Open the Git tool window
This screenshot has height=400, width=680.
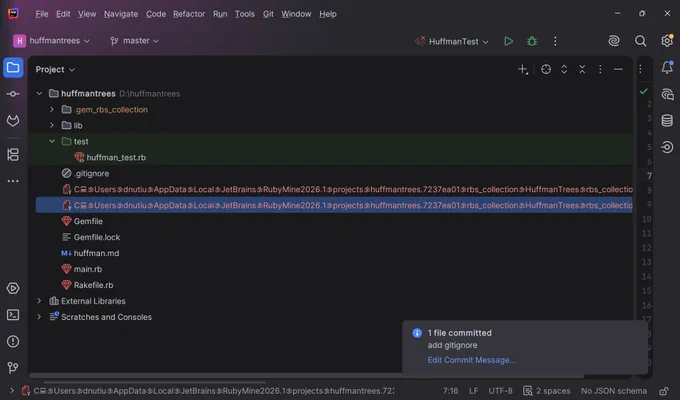click(x=13, y=368)
